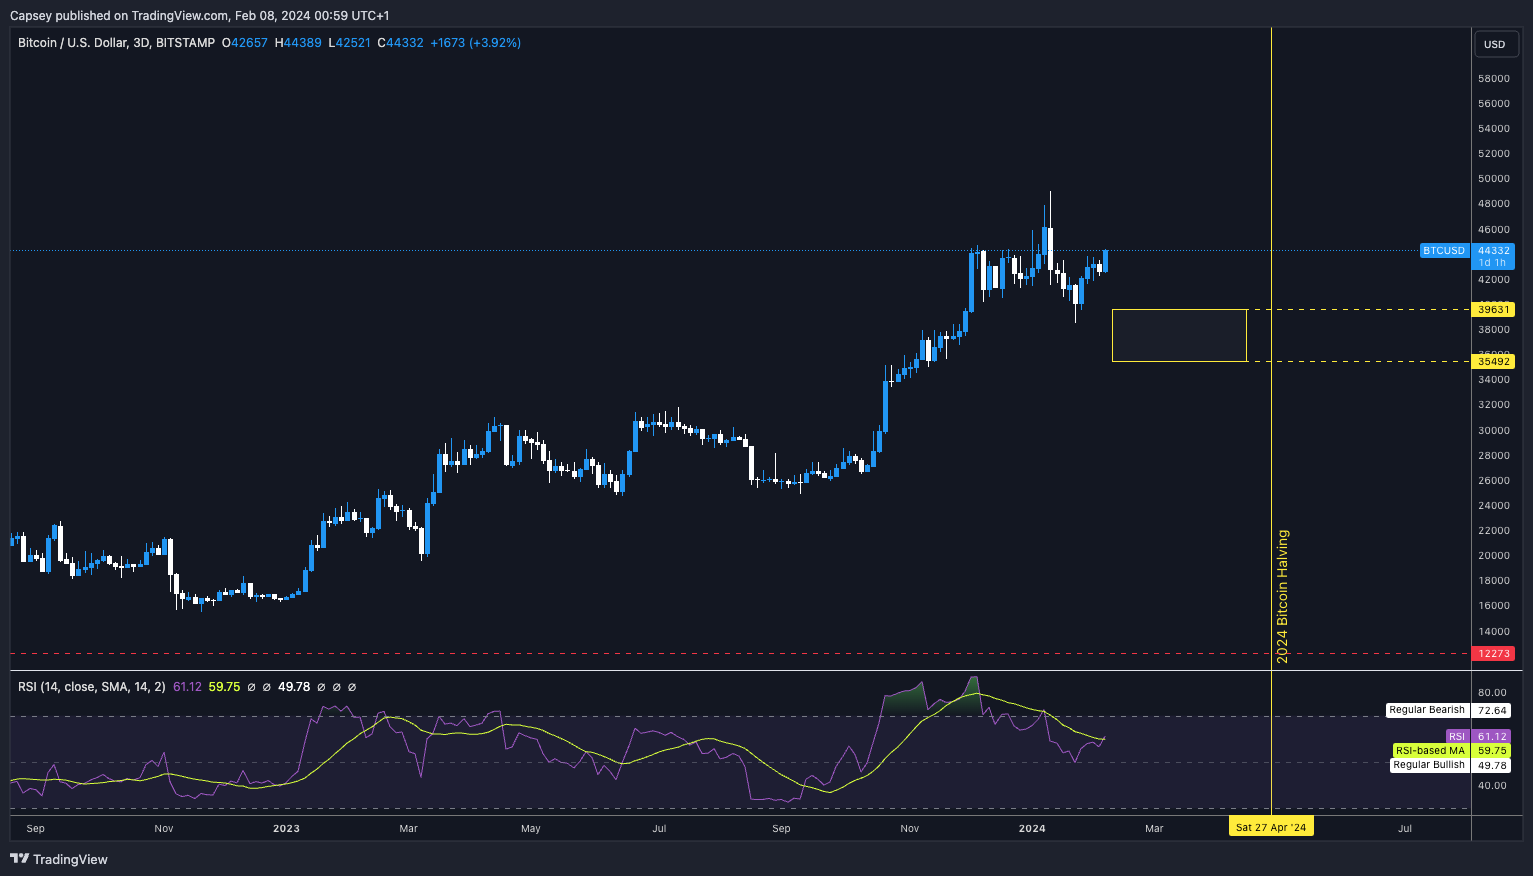This screenshot has height=876, width=1533.
Task: Click the yellow 39631 price label
Action: point(1494,310)
